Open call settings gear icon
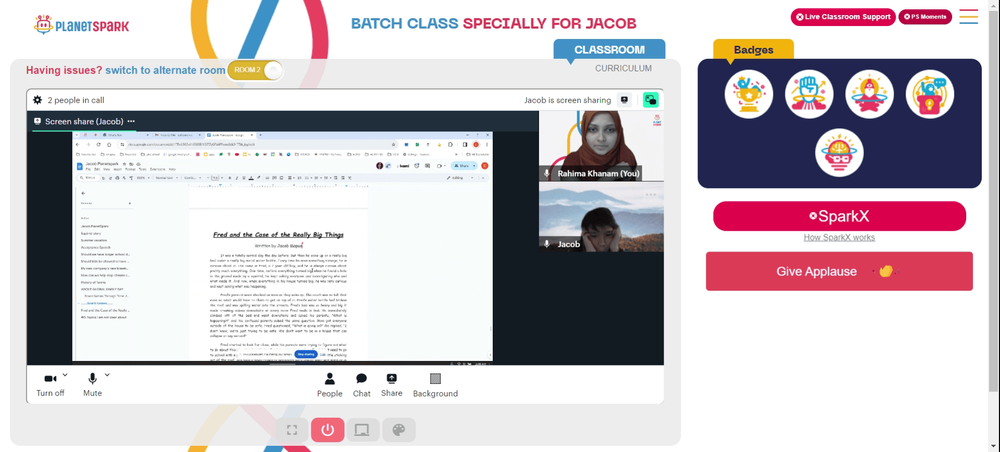Screen dimensions: 1000x452 click(x=38, y=100)
